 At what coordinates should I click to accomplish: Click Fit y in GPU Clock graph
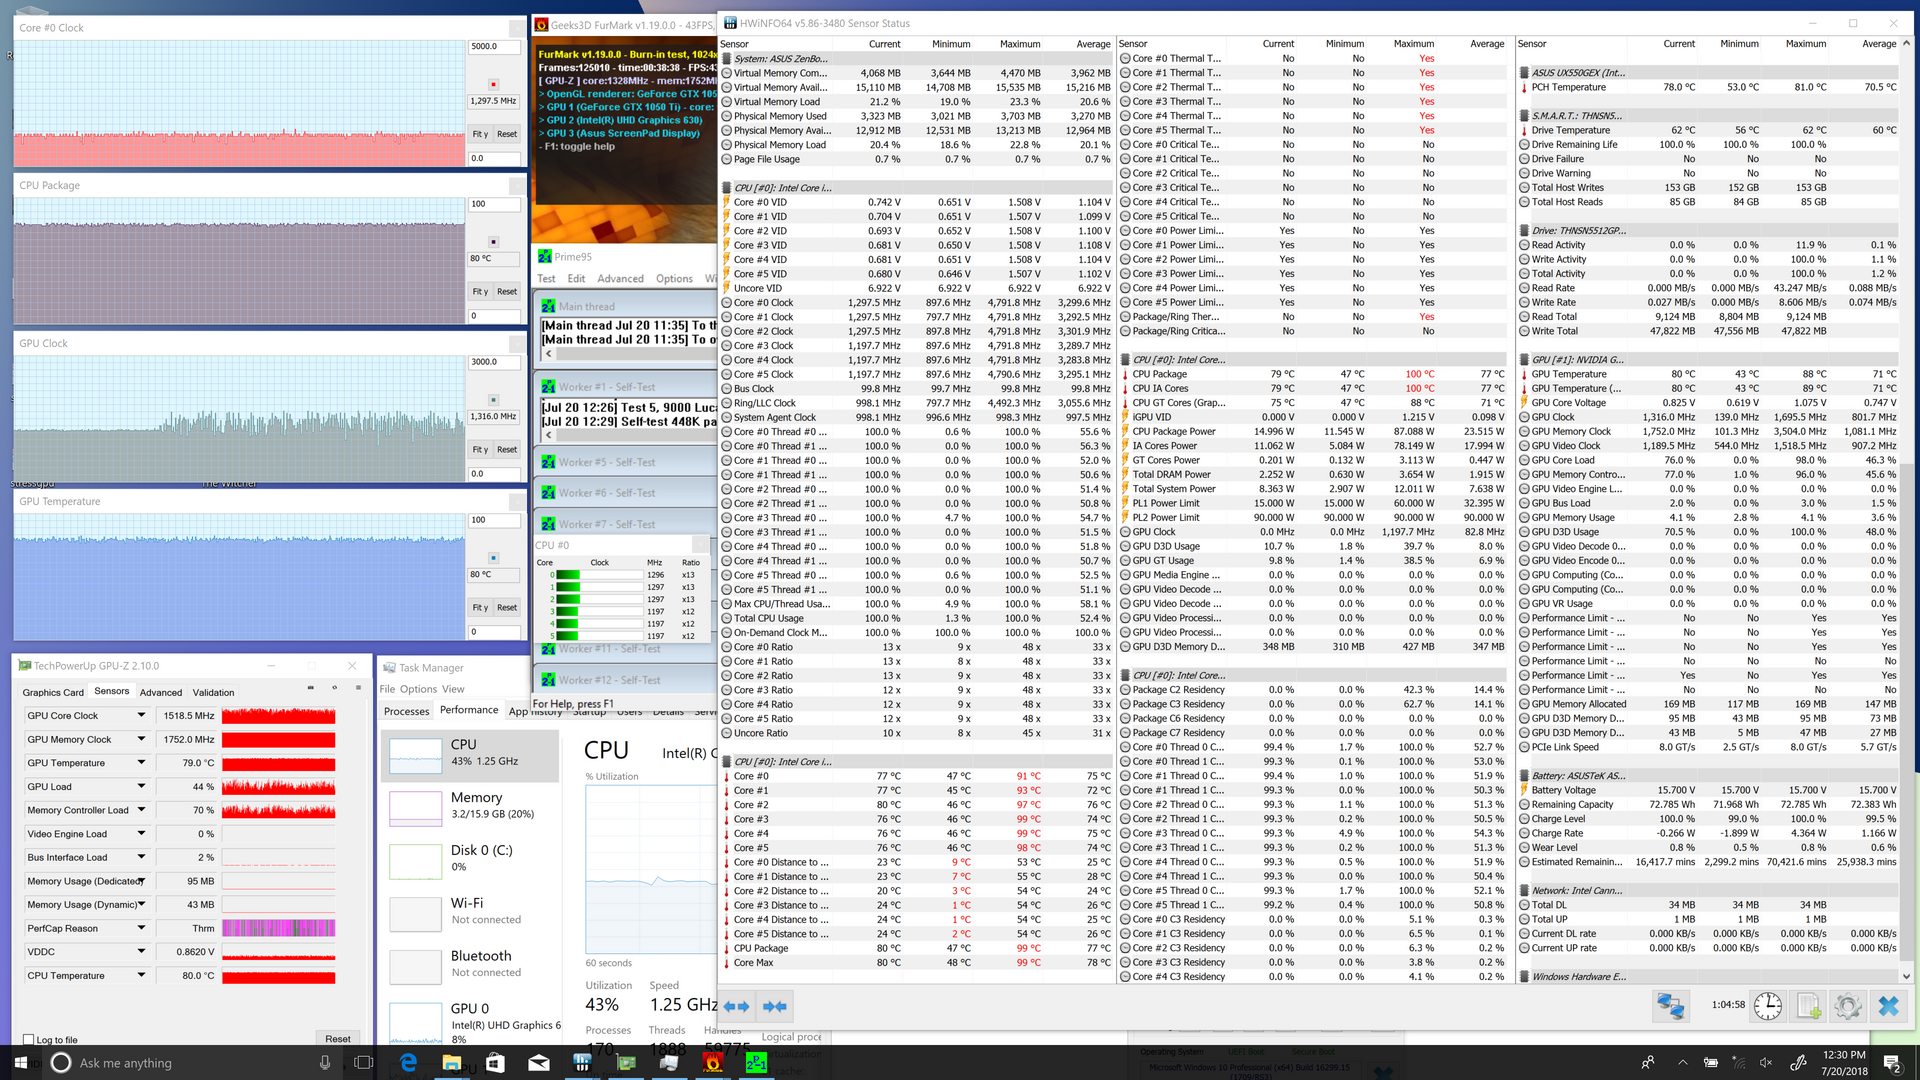pyautogui.click(x=480, y=450)
